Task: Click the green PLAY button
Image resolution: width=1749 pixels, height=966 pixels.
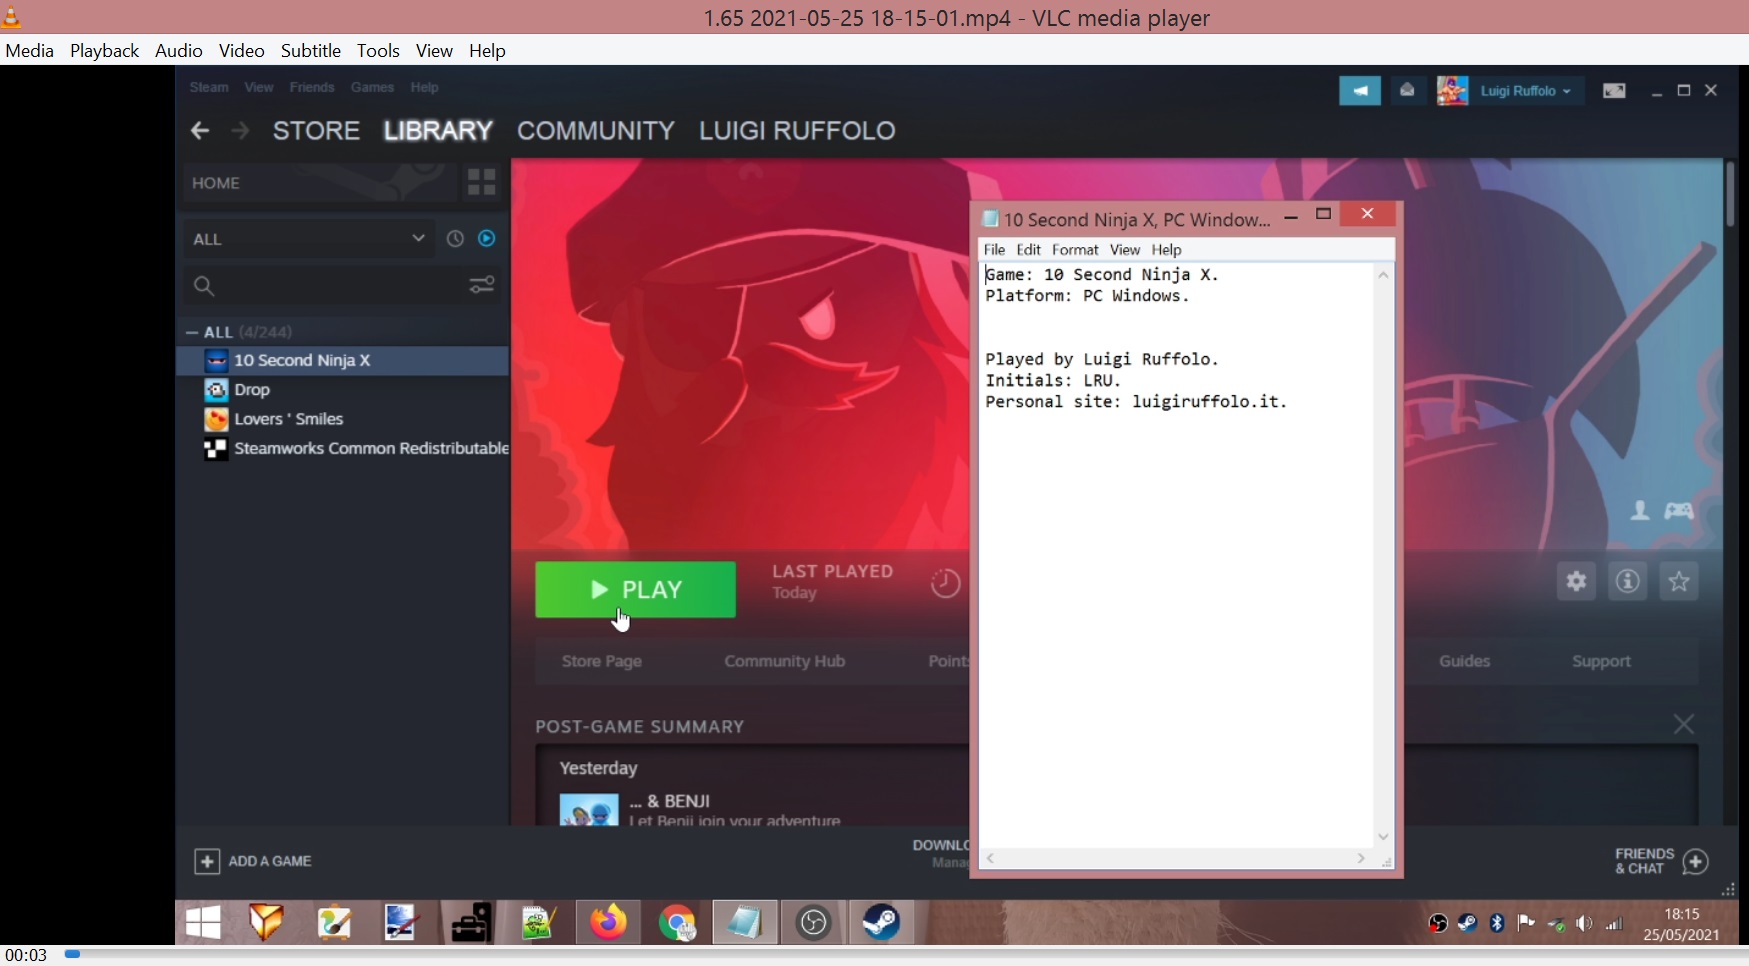Action: (635, 590)
